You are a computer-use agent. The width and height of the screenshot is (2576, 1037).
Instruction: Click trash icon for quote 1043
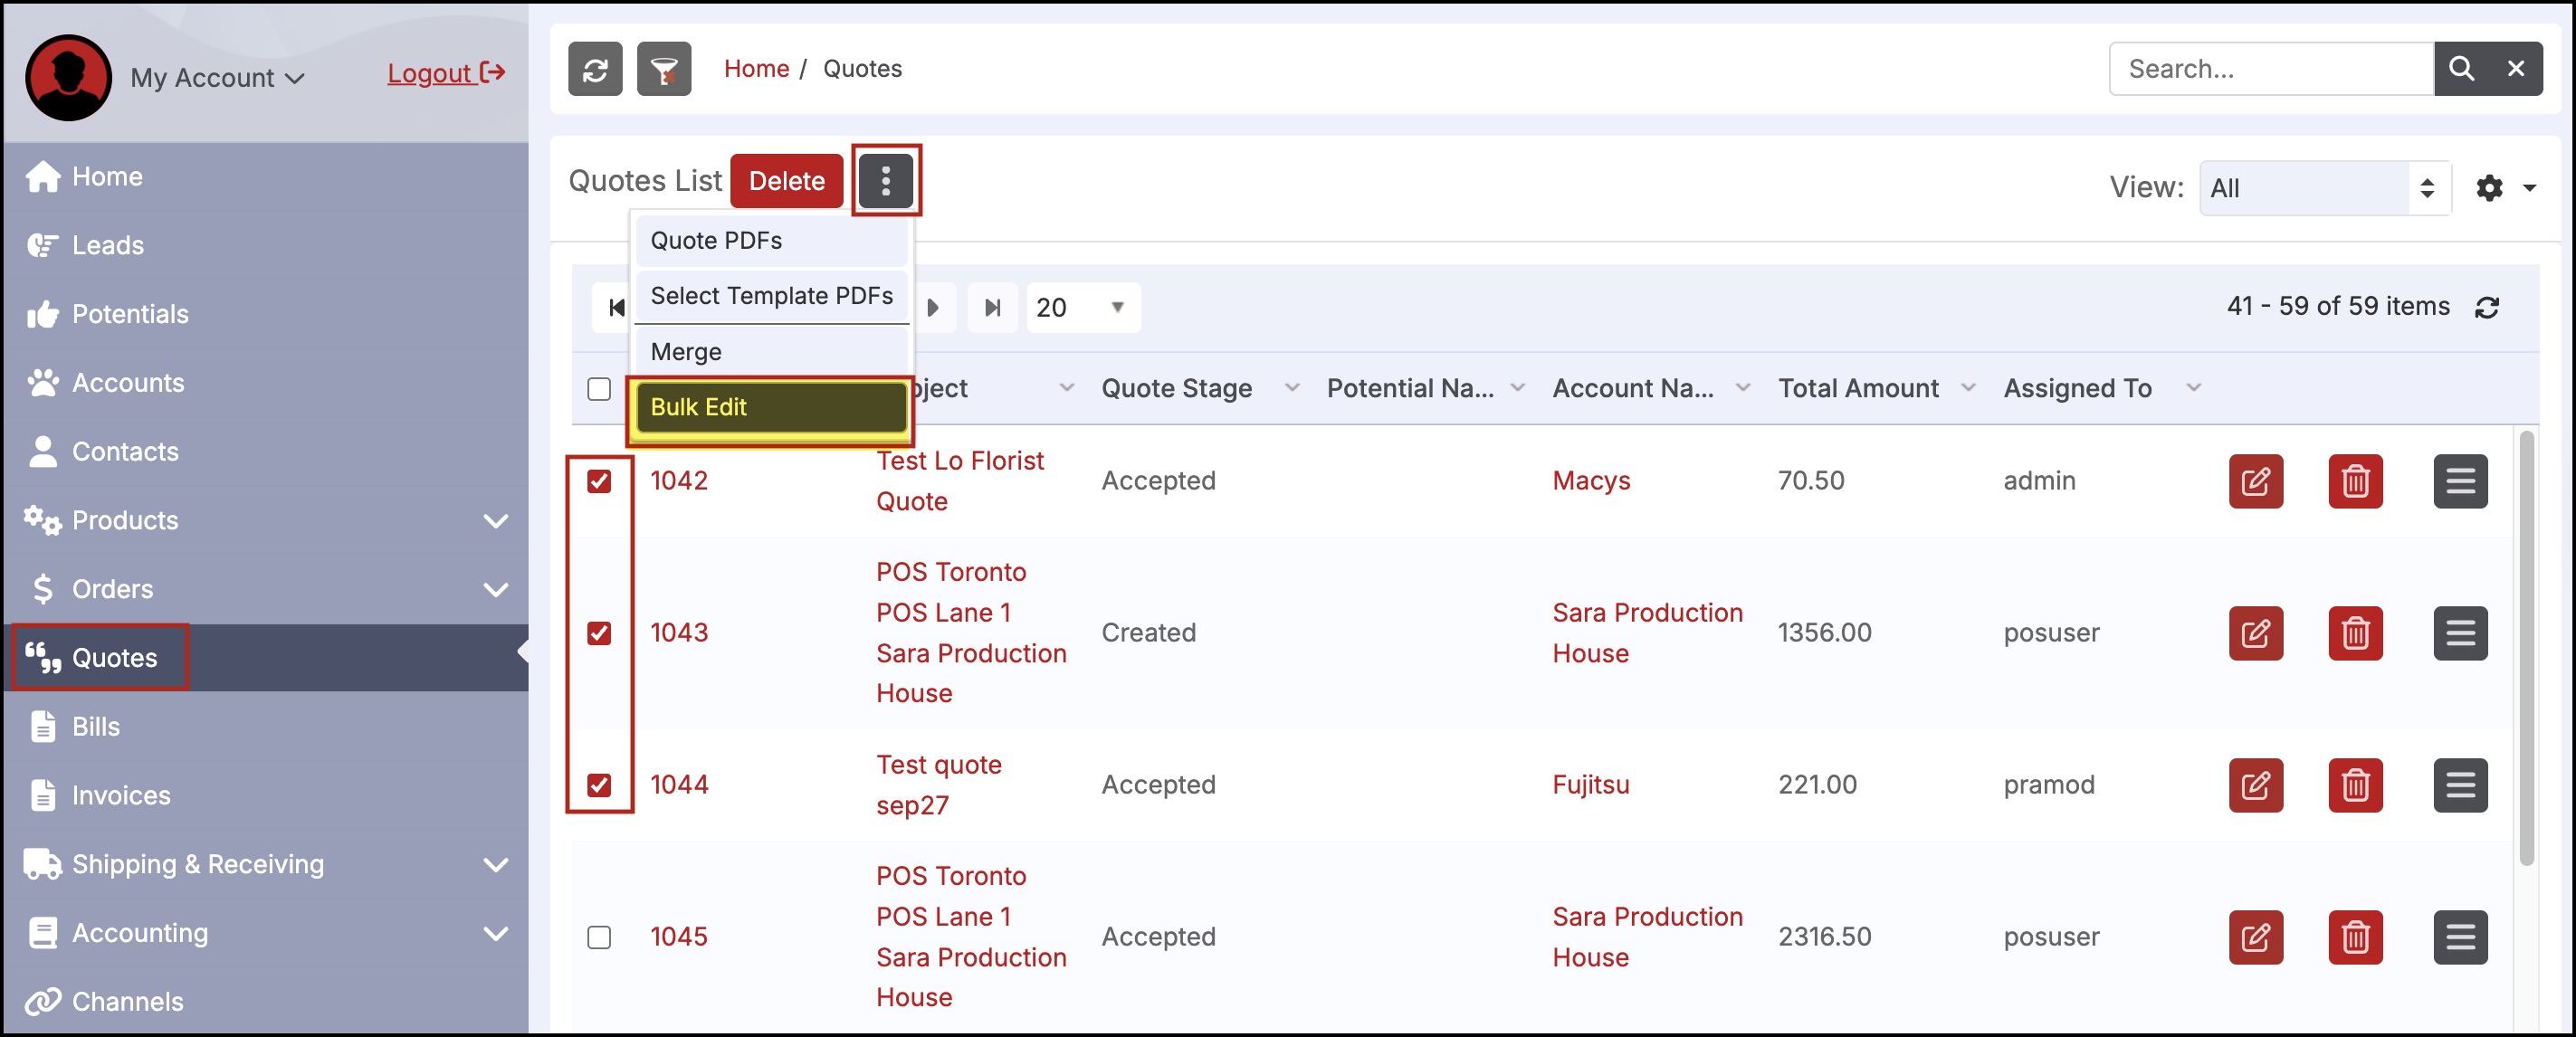pyautogui.click(x=2355, y=633)
